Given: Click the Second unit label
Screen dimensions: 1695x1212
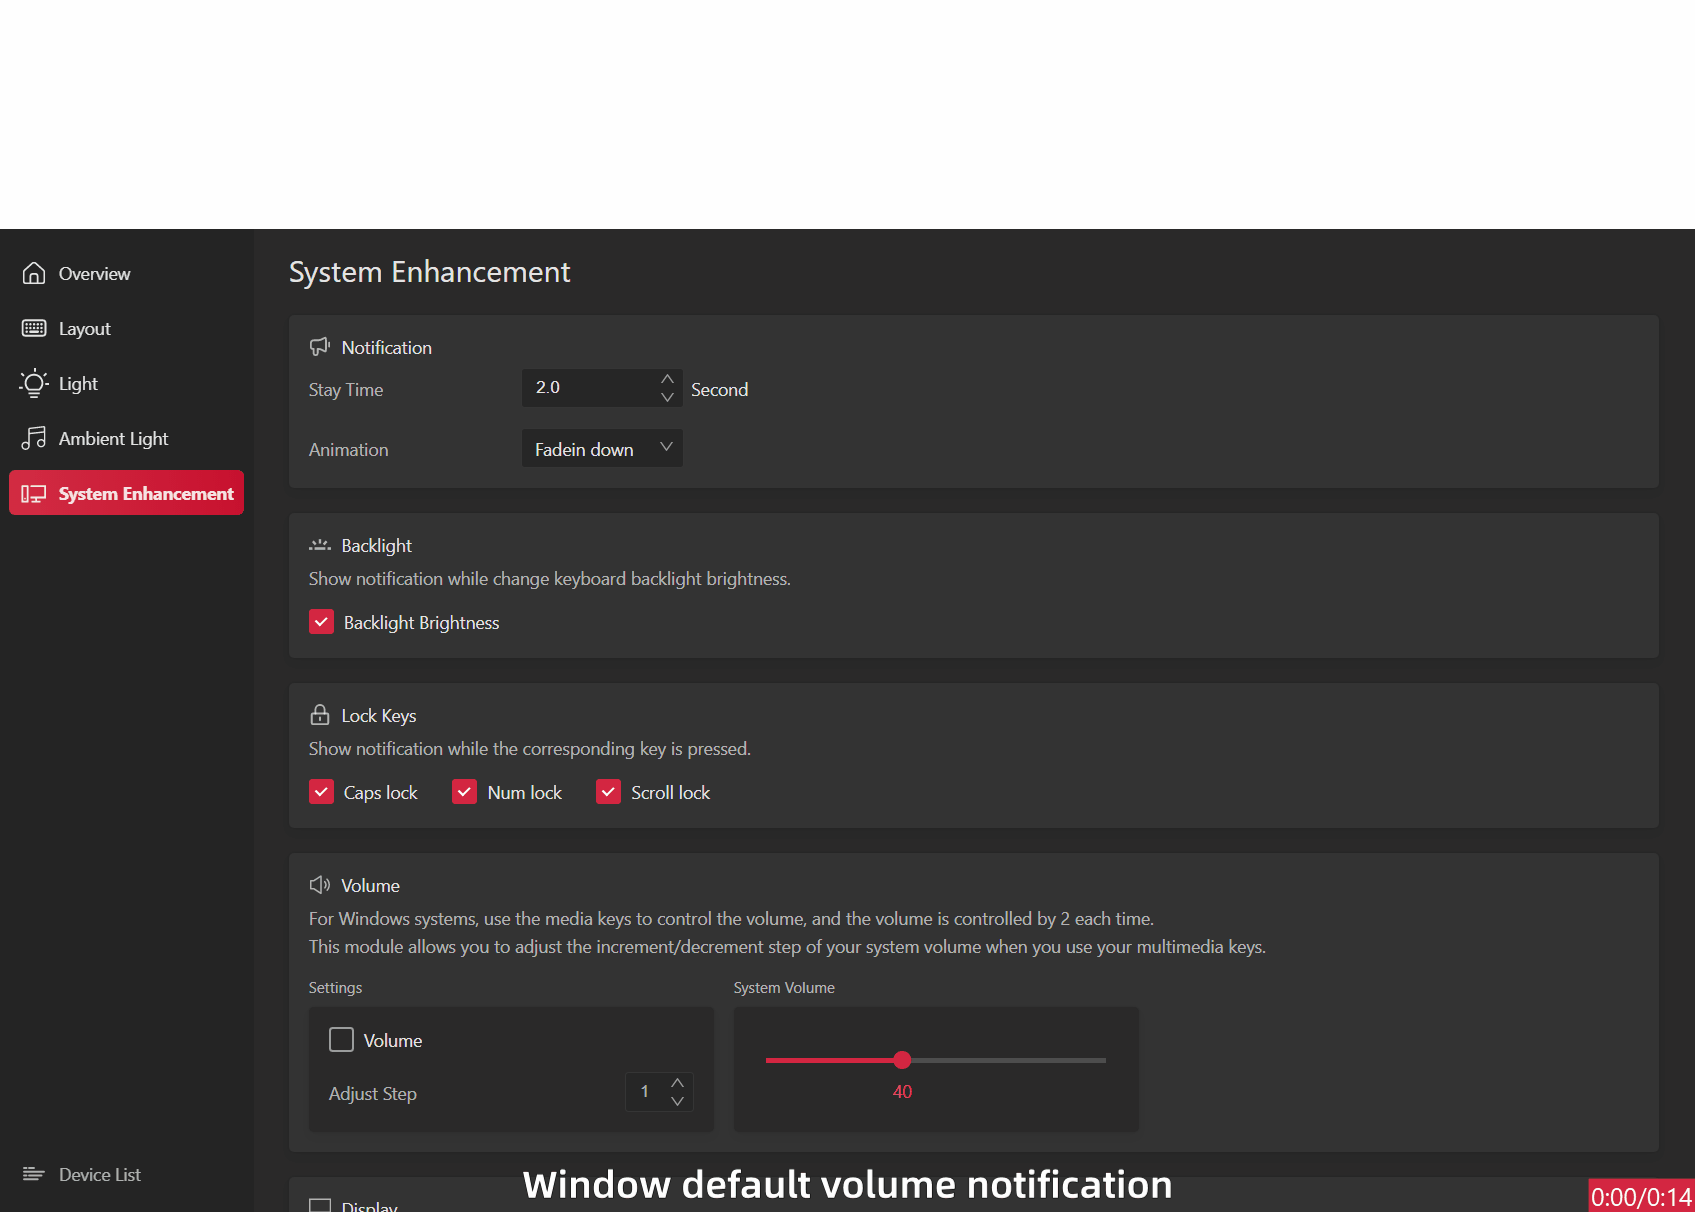Looking at the screenshot, I should [719, 390].
